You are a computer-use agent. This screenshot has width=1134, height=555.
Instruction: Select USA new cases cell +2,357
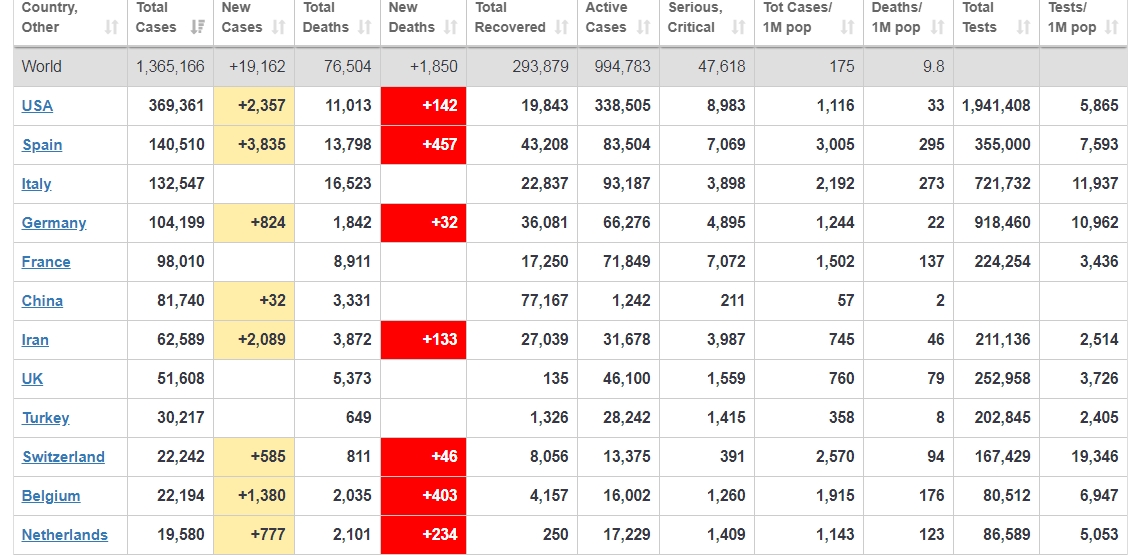point(254,106)
